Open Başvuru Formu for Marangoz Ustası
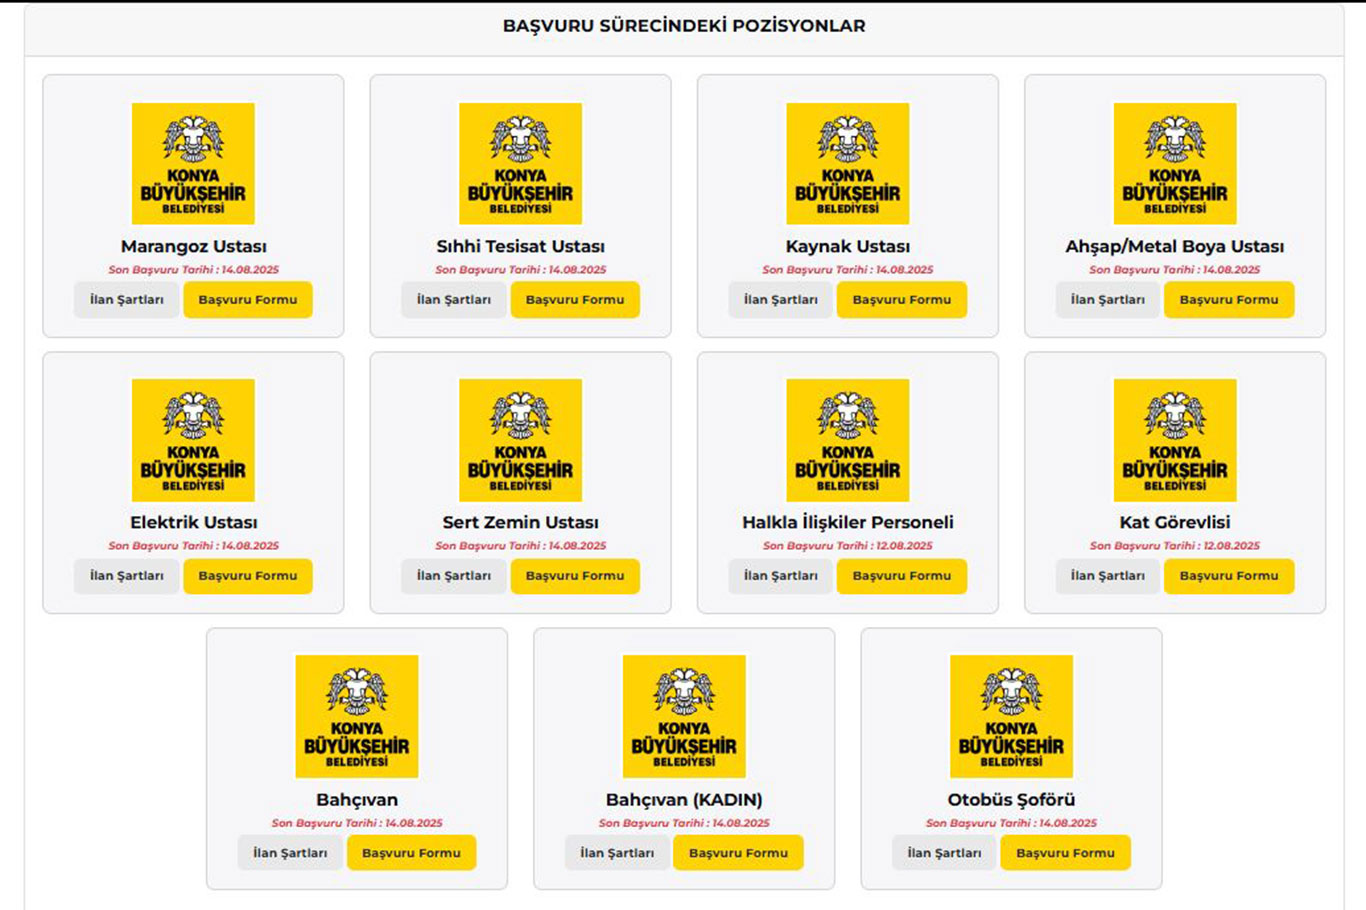 tap(248, 300)
